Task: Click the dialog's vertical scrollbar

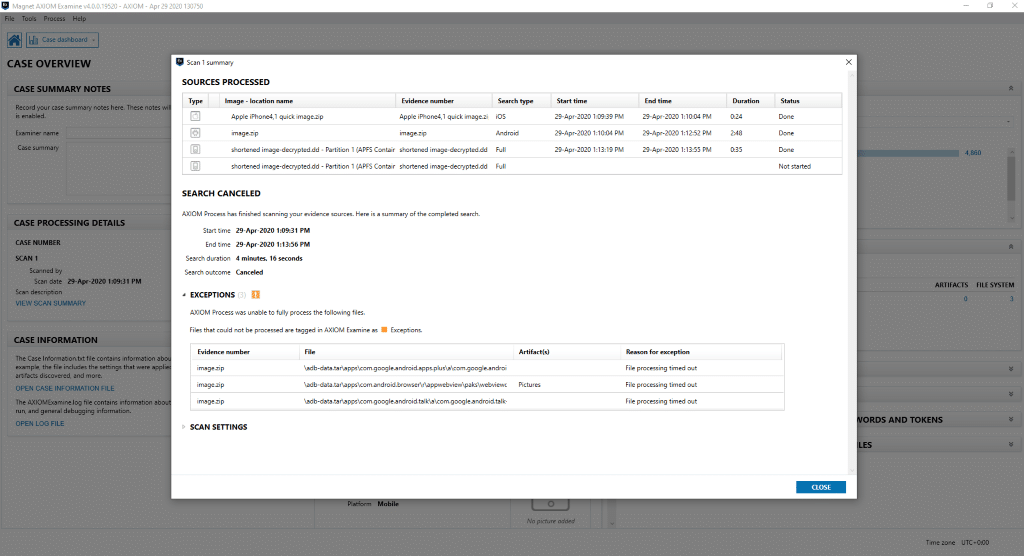Action: tap(851, 271)
